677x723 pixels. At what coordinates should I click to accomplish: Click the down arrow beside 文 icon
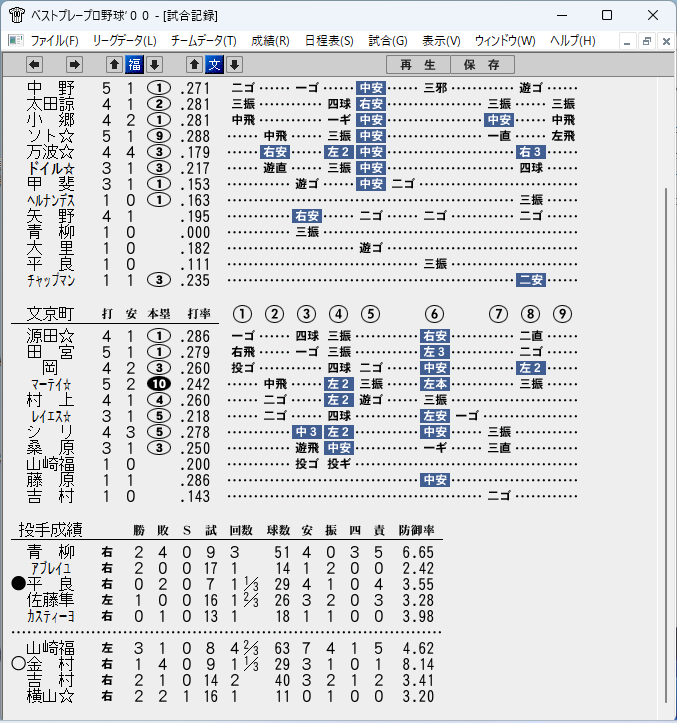pyautogui.click(x=234, y=65)
